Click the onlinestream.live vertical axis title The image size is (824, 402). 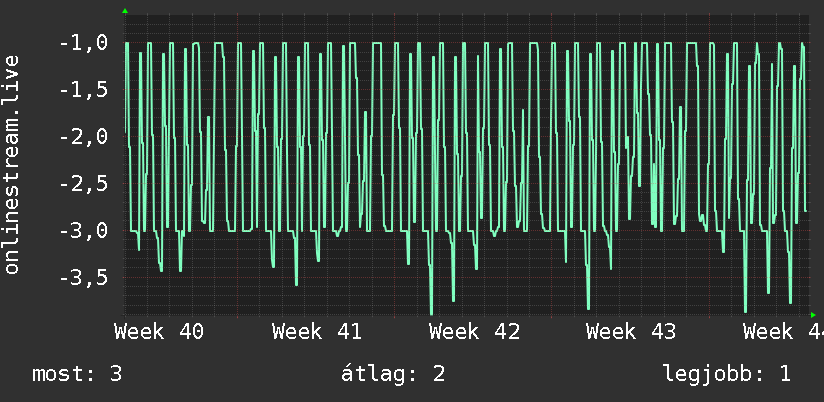[11, 164]
